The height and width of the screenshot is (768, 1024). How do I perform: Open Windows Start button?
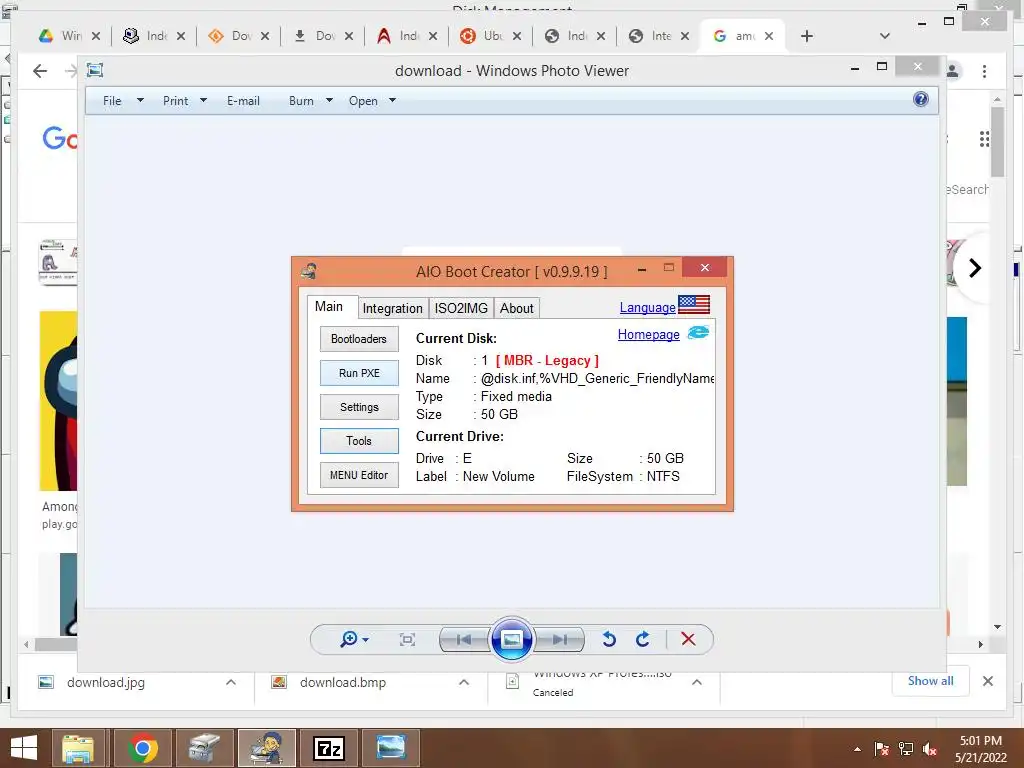click(24, 748)
